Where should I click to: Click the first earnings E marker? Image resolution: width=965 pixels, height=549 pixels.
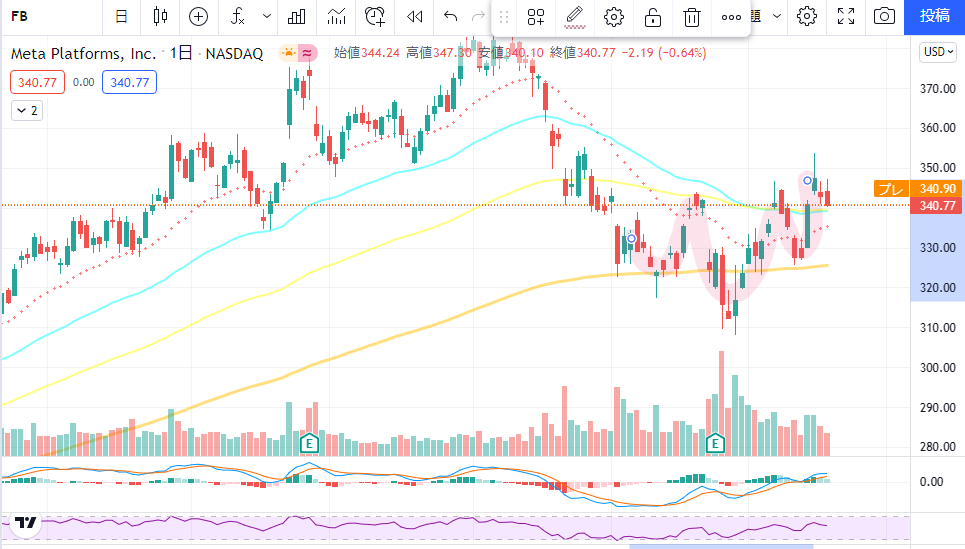coord(309,443)
